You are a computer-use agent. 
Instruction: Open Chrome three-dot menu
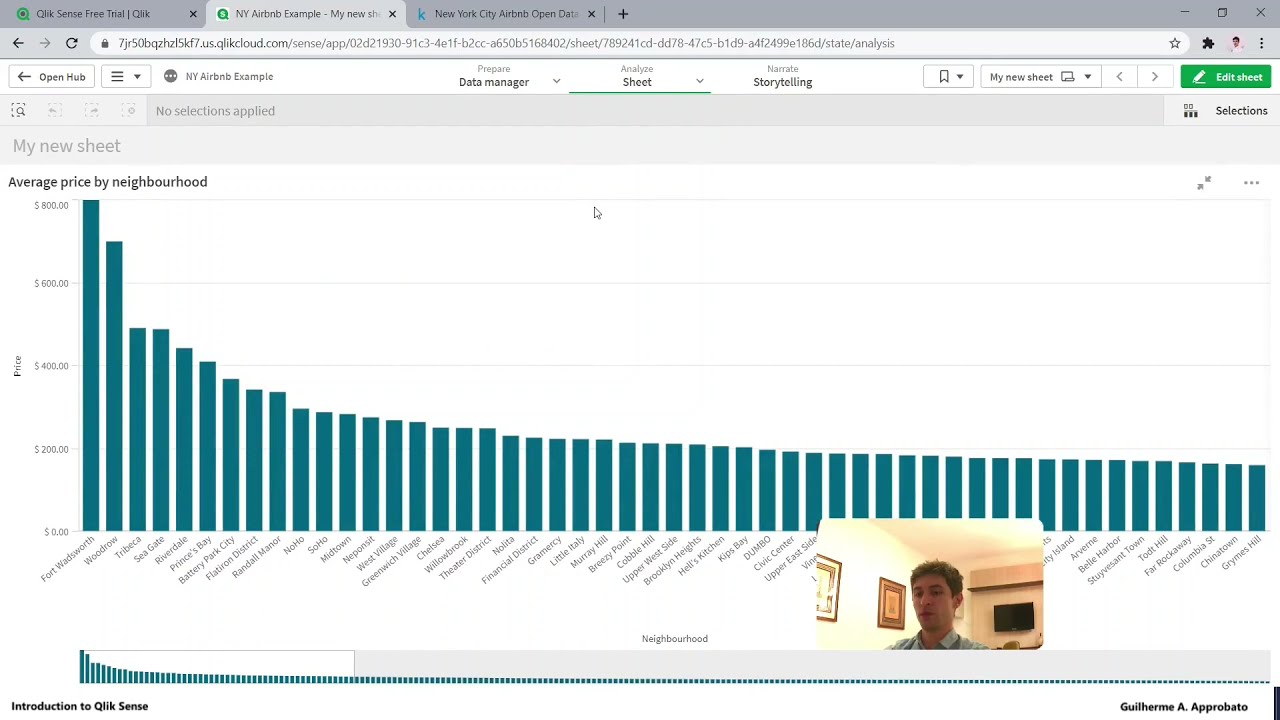1262,43
